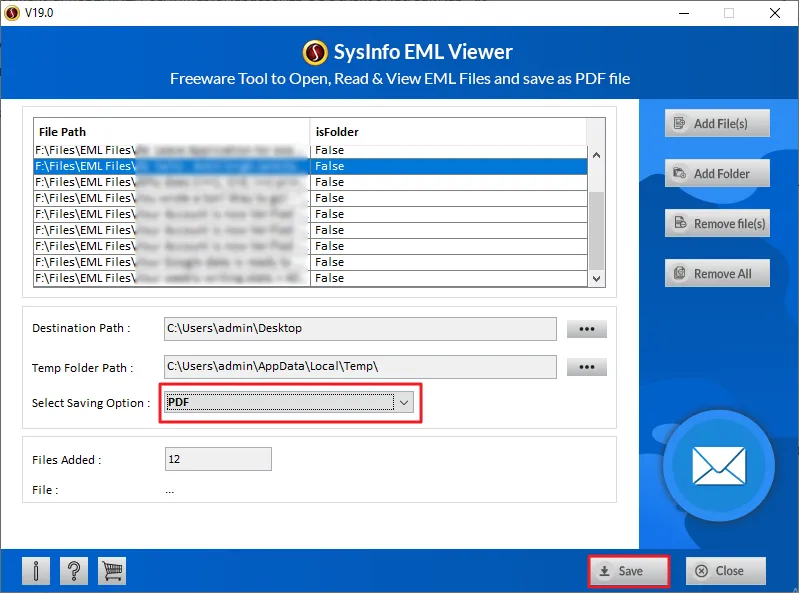The image size is (799, 593).
Task: Click the Remove file(s) button
Action: coord(717,223)
